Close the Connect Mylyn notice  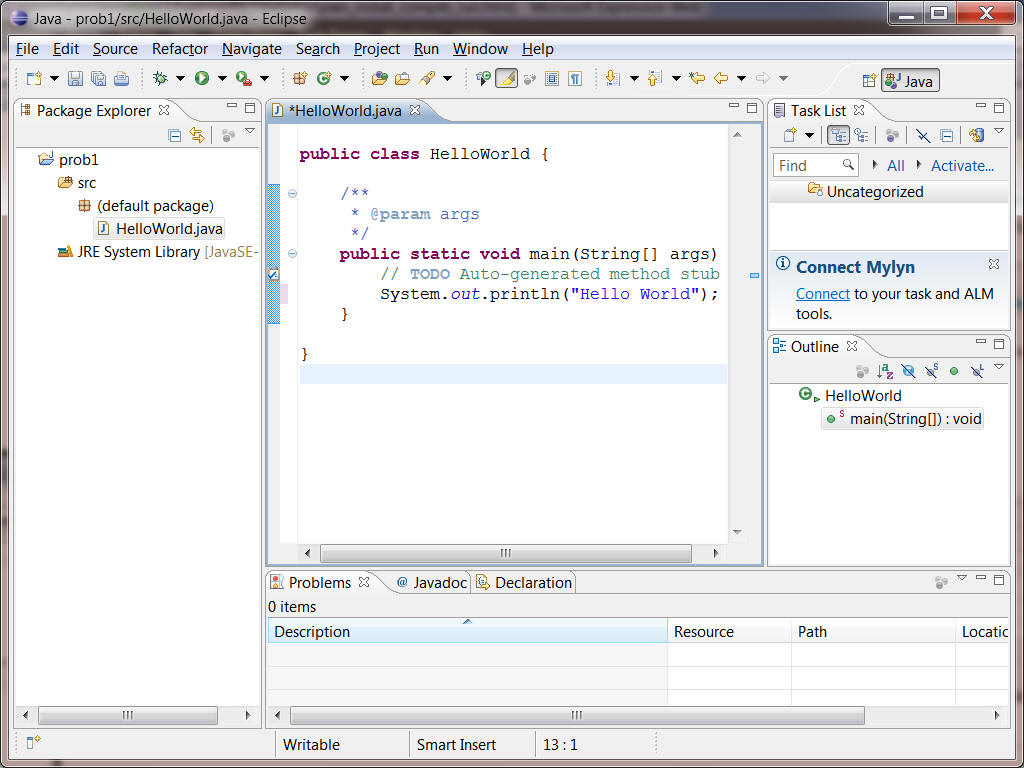(993, 264)
